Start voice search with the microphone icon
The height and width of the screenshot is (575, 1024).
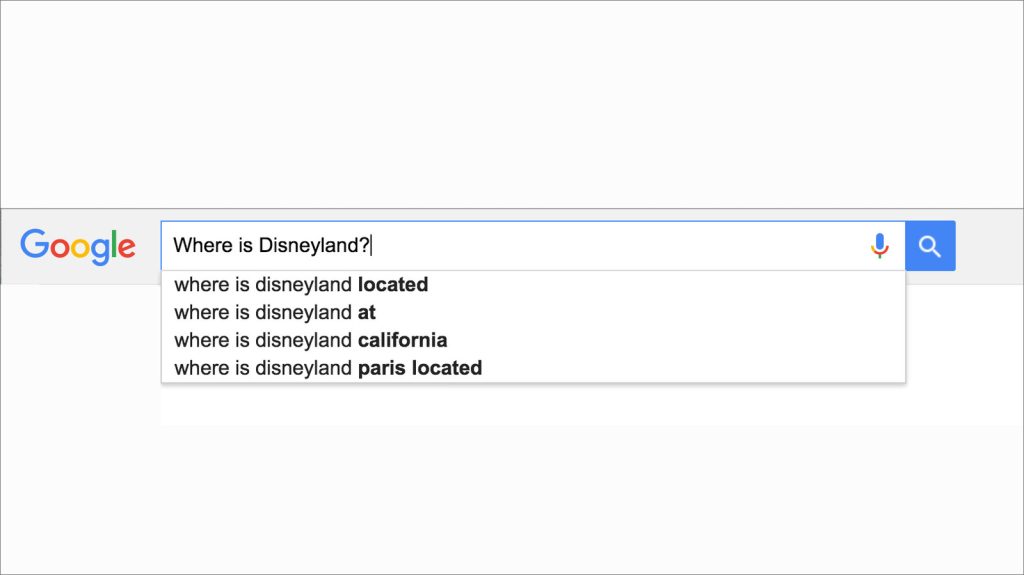click(879, 246)
